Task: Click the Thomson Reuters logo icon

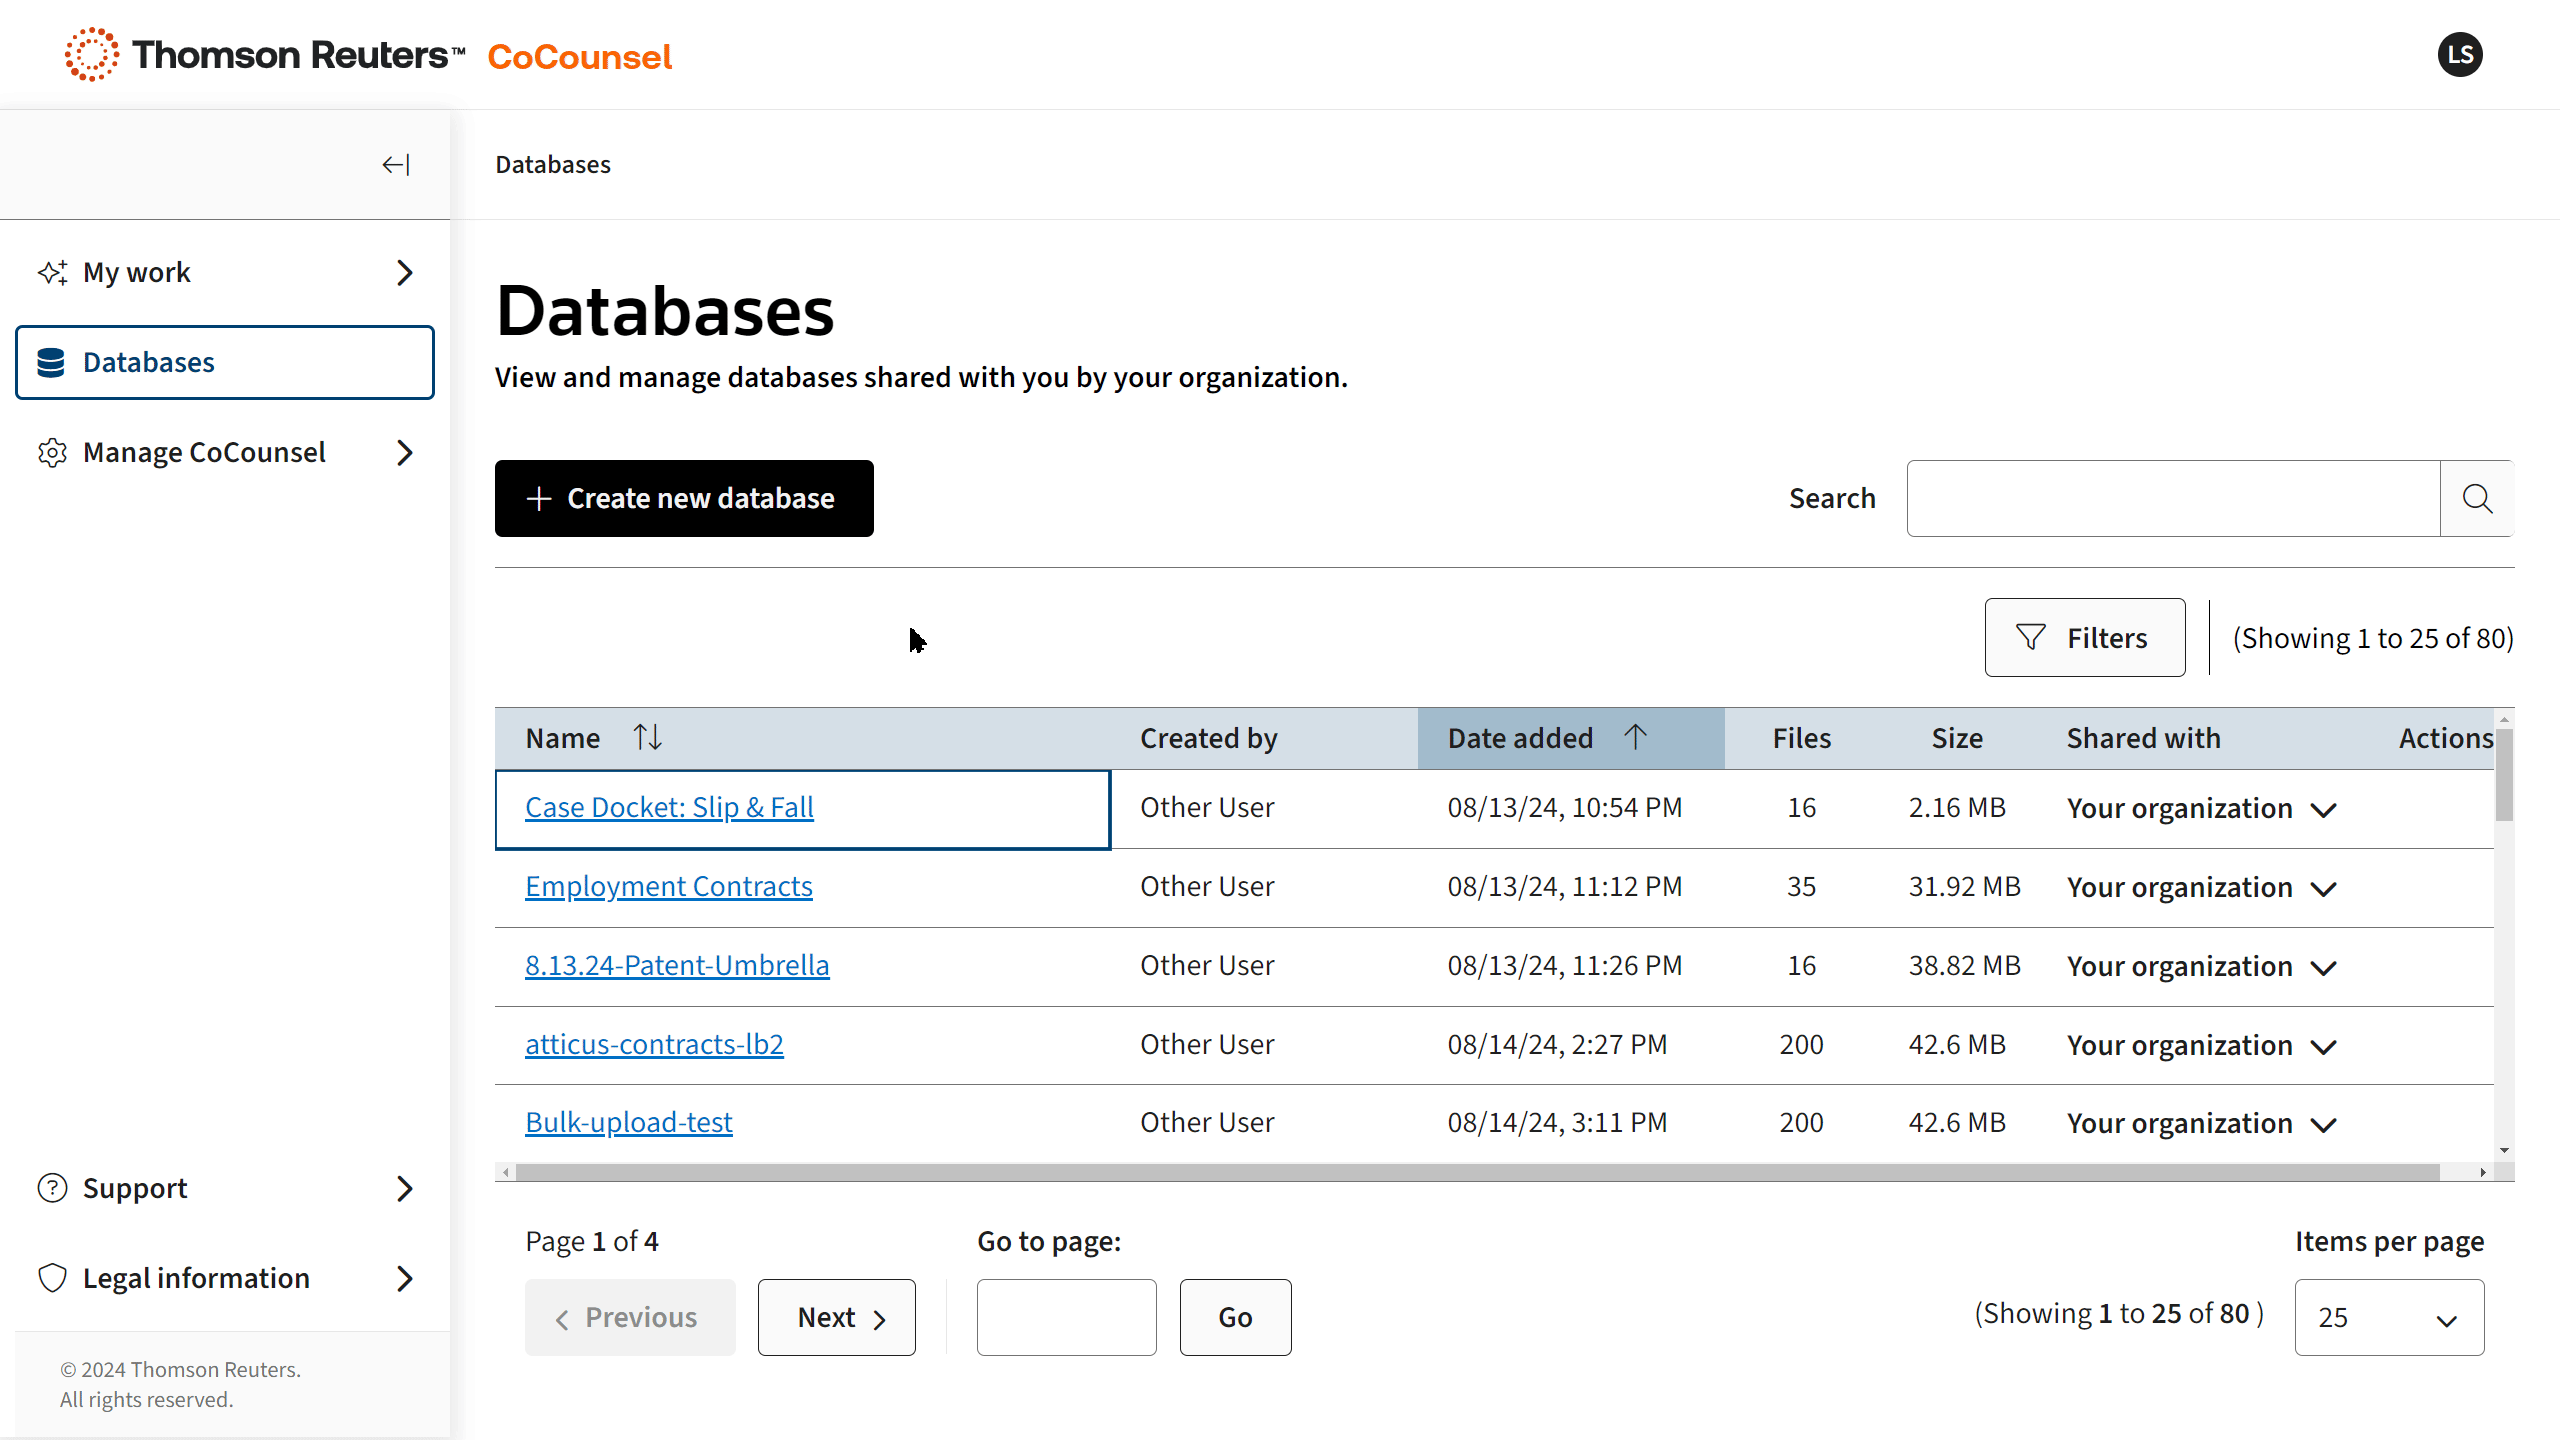Action: tap(91, 55)
